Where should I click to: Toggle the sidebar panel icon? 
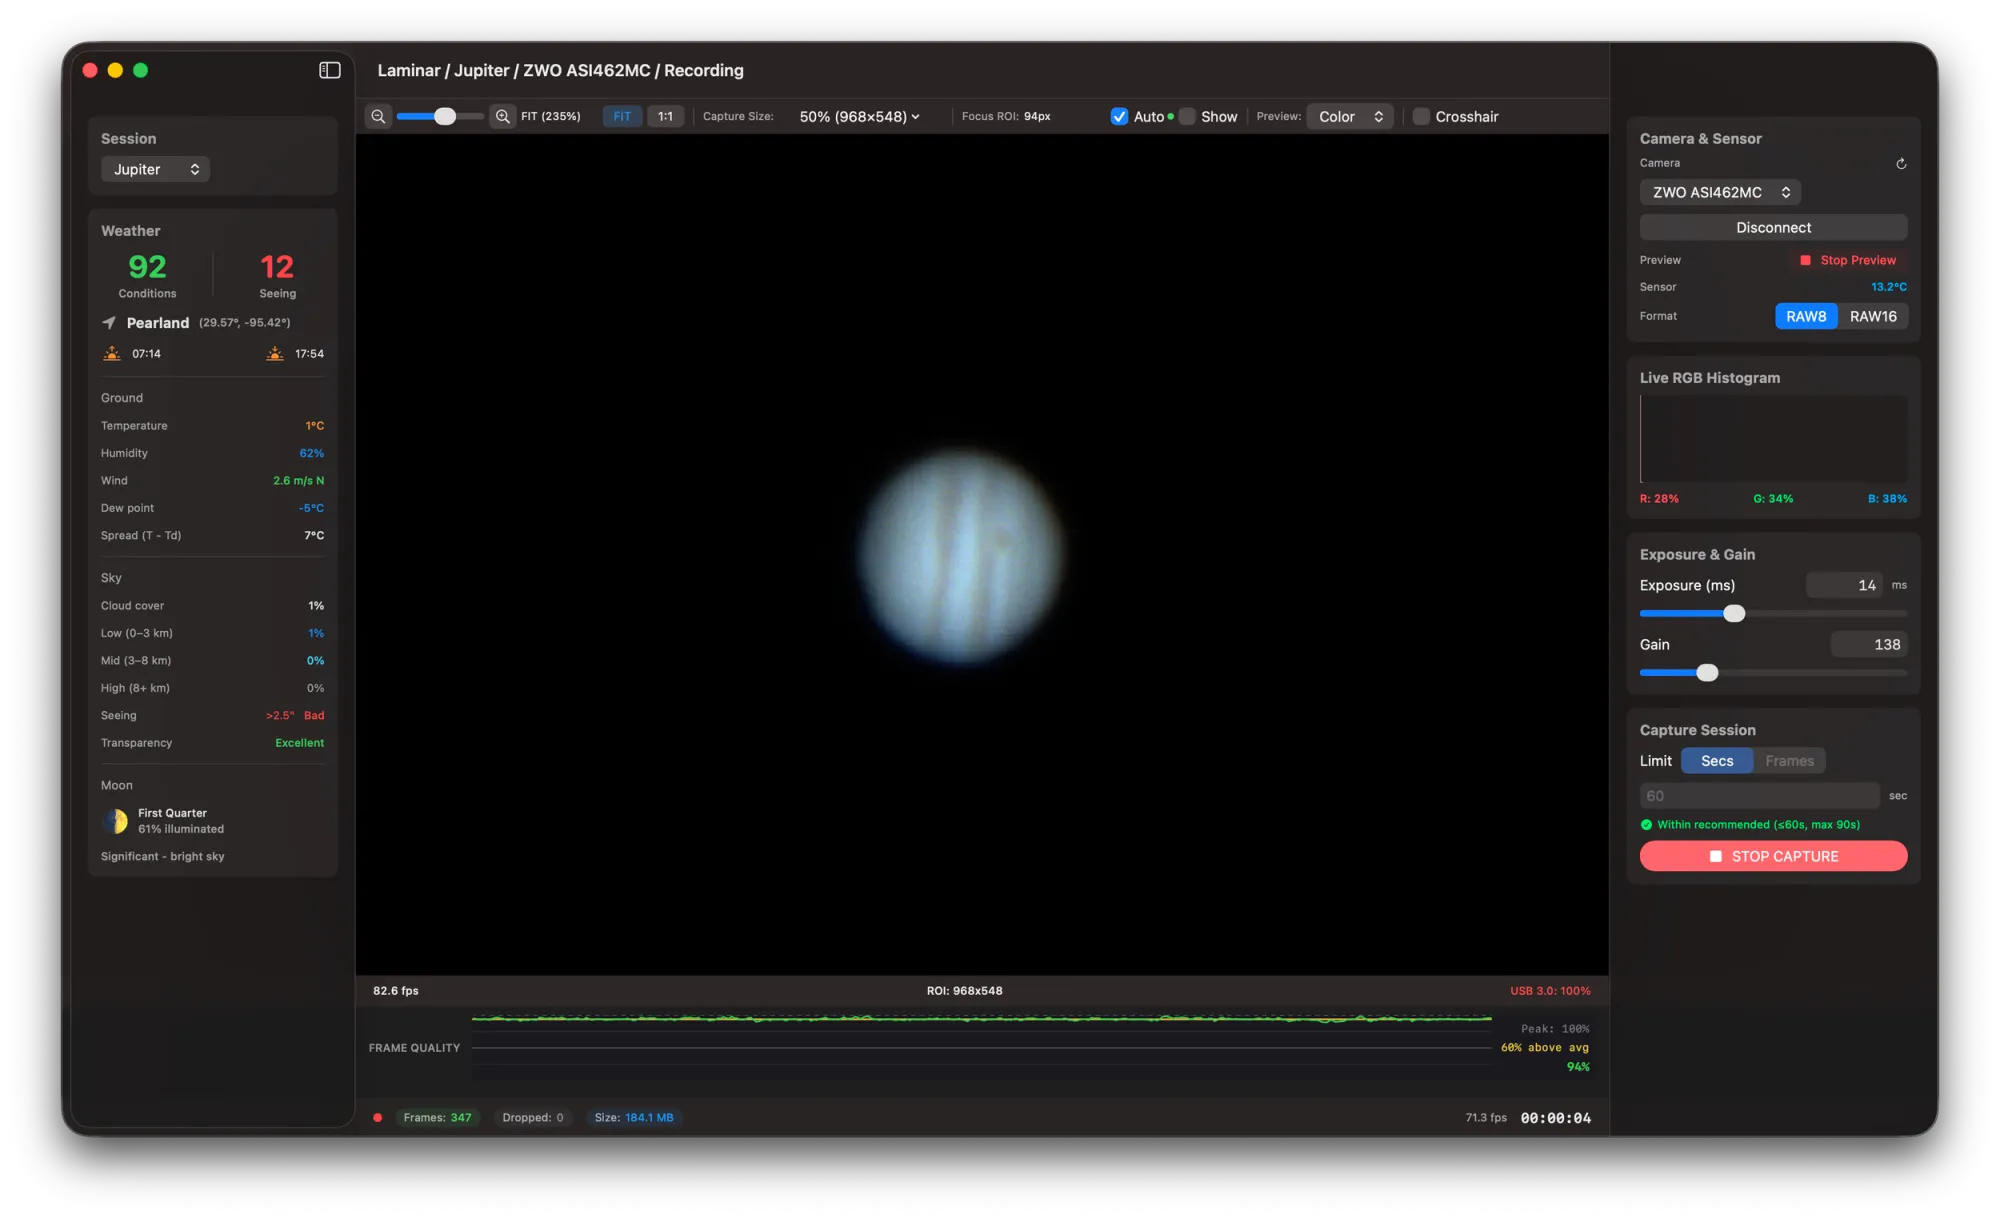329,70
